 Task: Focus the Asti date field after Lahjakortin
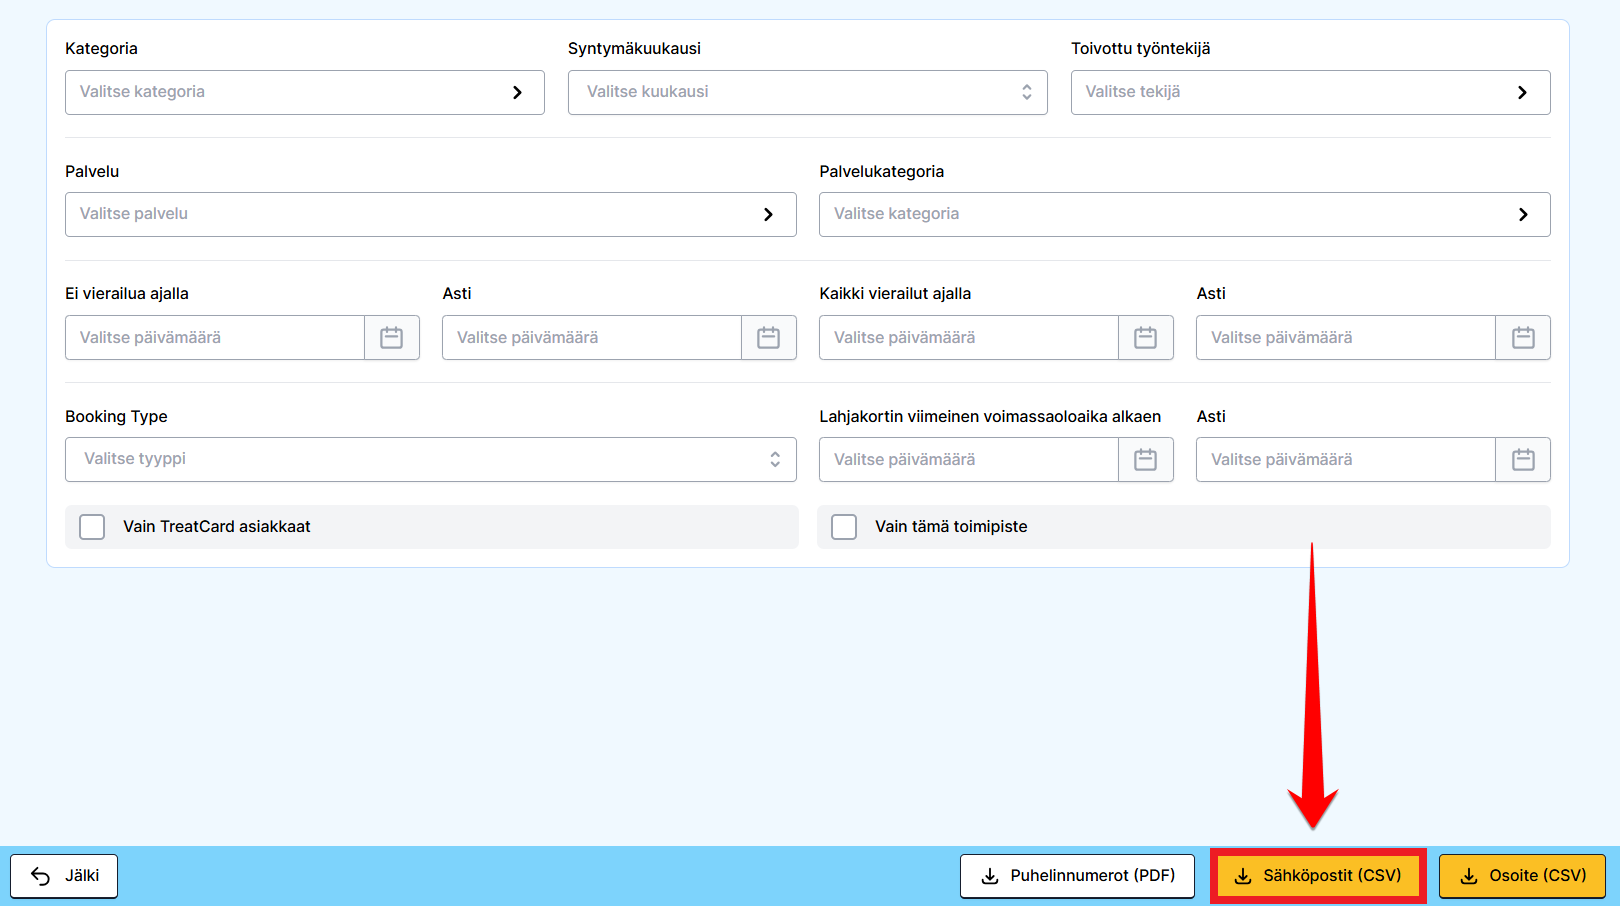point(1346,460)
